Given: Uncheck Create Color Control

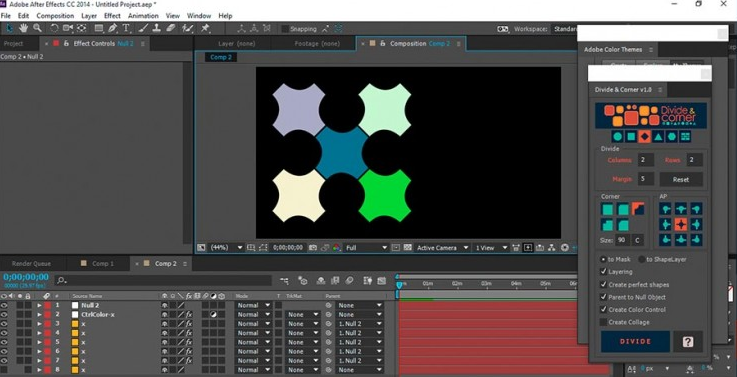Looking at the screenshot, I should (x=604, y=309).
